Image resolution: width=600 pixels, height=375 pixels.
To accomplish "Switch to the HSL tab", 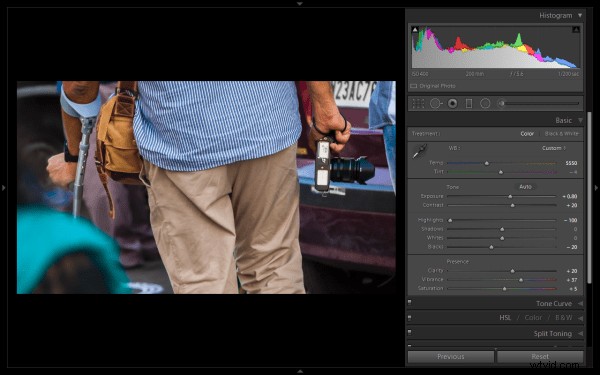I will (505, 318).
